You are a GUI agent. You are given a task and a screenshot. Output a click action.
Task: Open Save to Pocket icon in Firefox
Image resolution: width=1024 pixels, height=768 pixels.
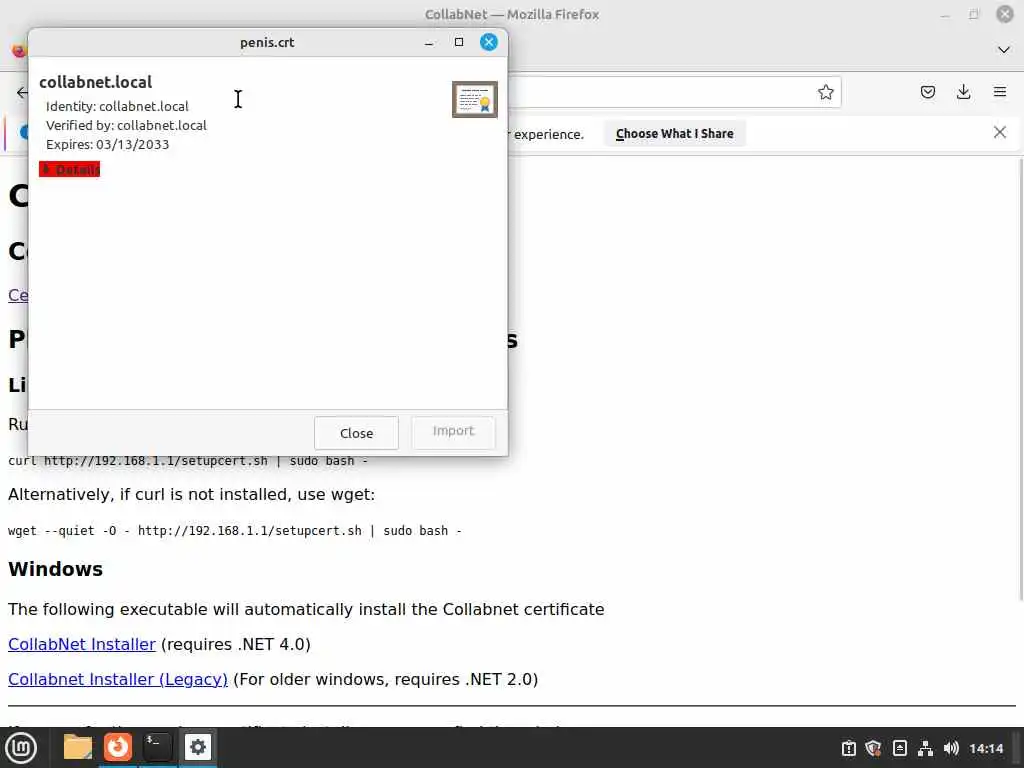(x=927, y=92)
